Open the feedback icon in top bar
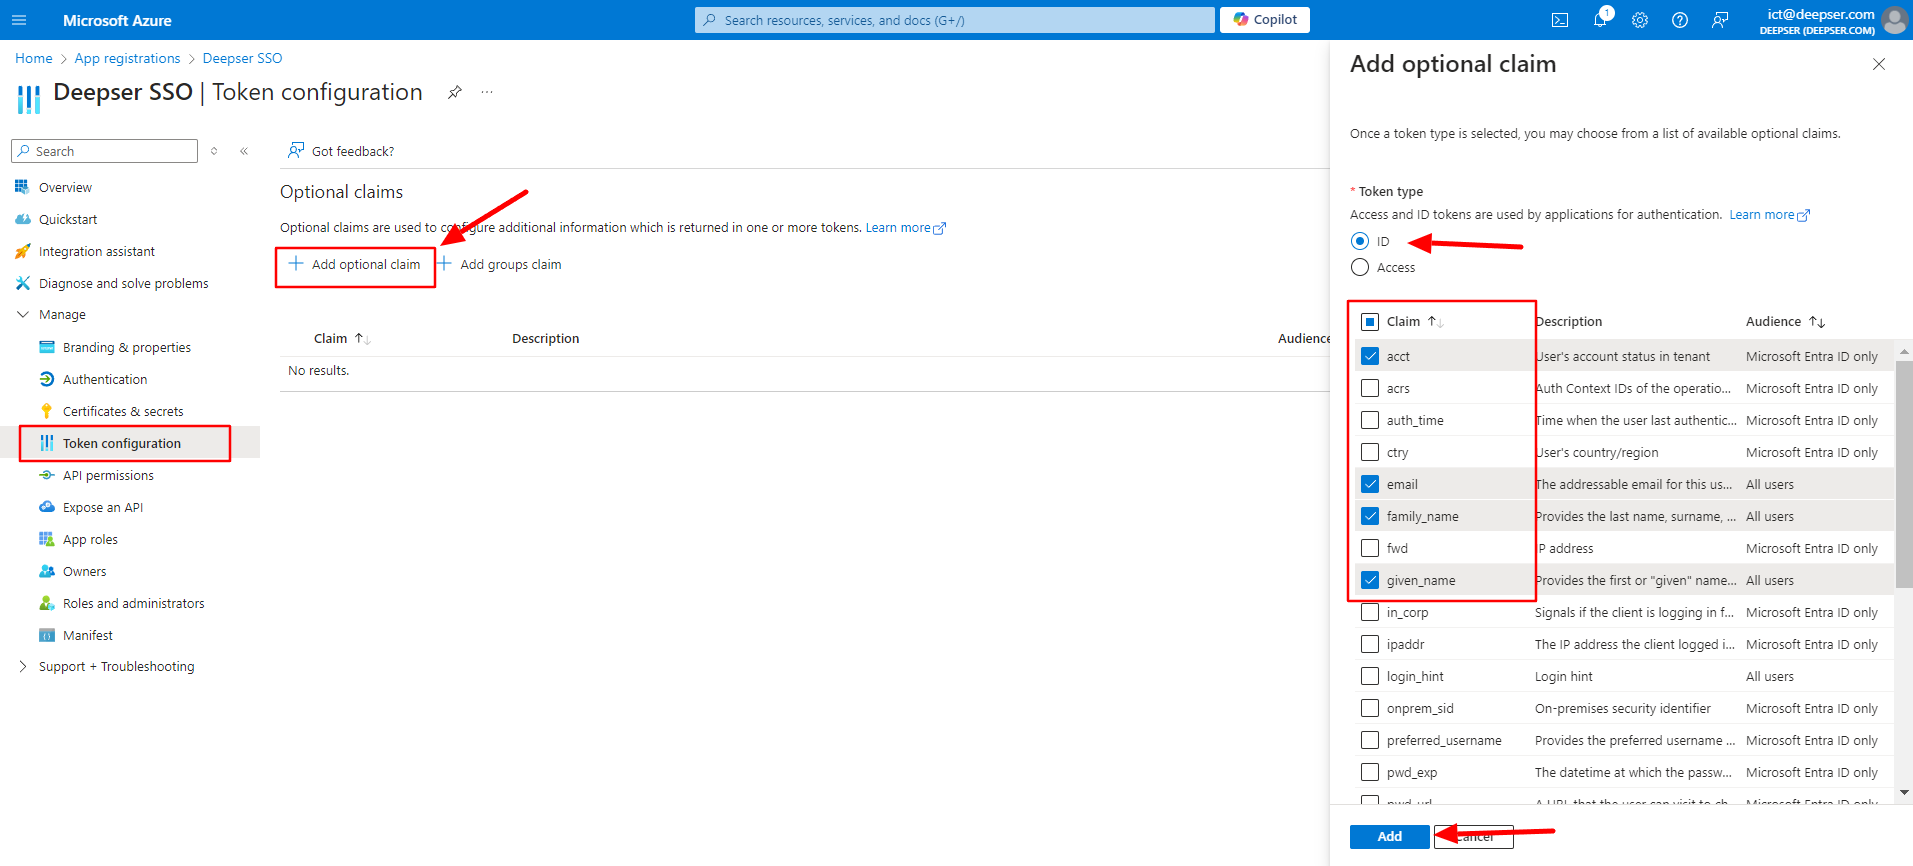Image resolution: width=1913 pixels, height=866 pixels. pos(1720,20)
